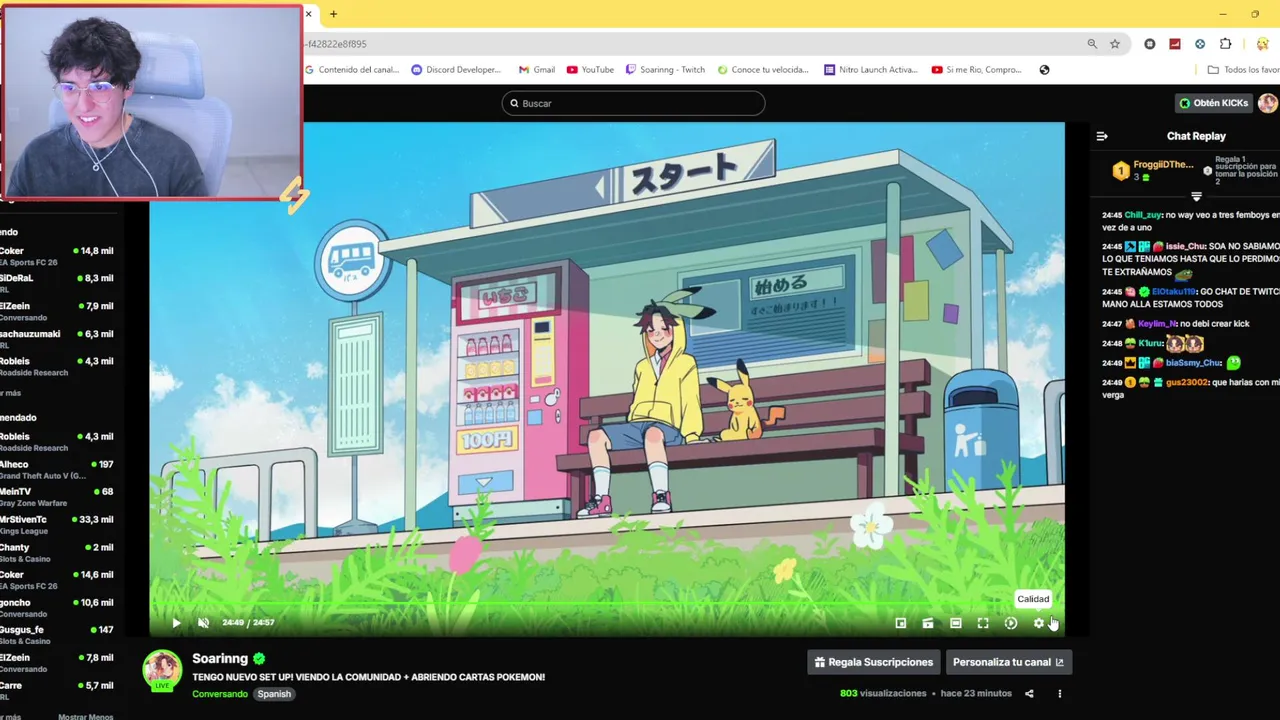Open Alheco channel with 197 viewers
1280x720 pixels.
pos(57,469)
